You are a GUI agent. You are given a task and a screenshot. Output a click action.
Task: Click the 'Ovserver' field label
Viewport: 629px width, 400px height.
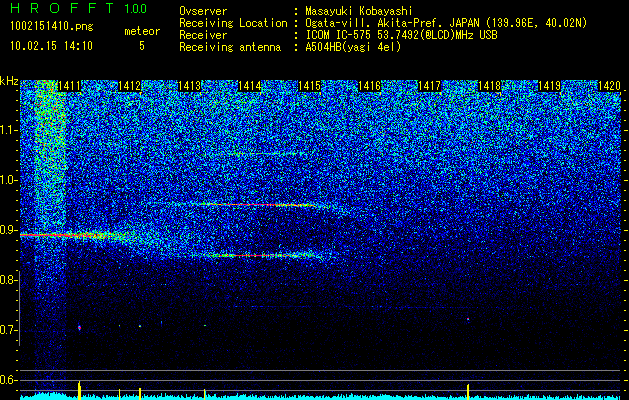click(x=203, y=11)
